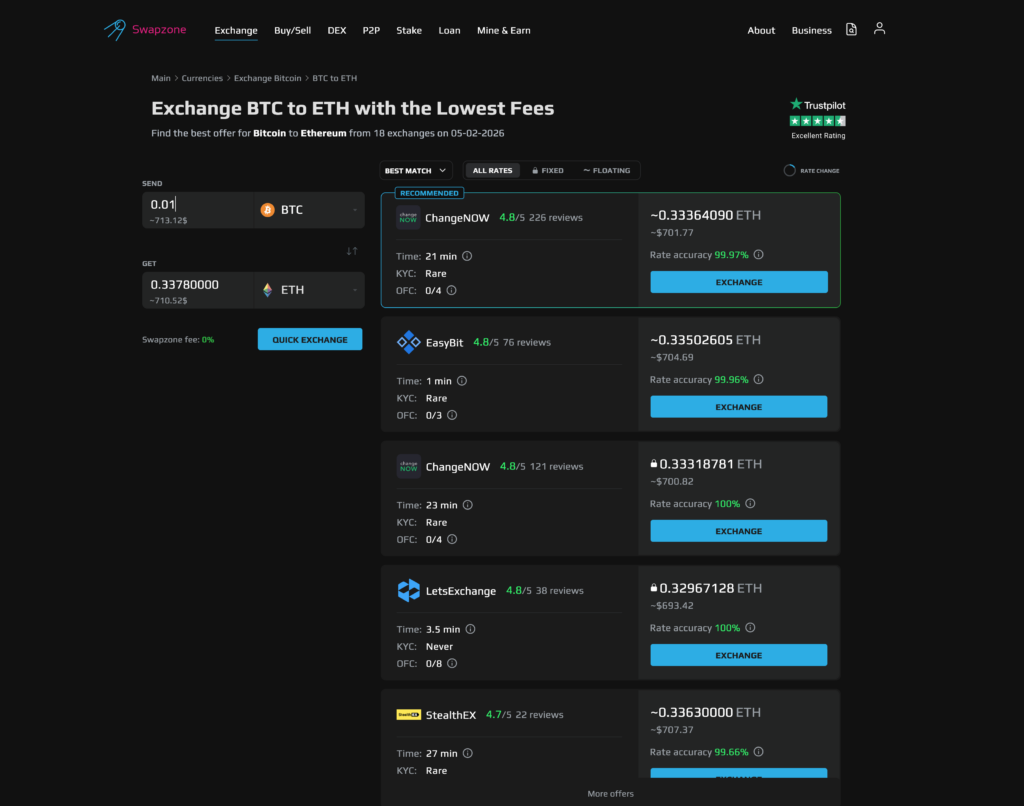
Task: Select the All Rates filter
Action: [492, 171]
